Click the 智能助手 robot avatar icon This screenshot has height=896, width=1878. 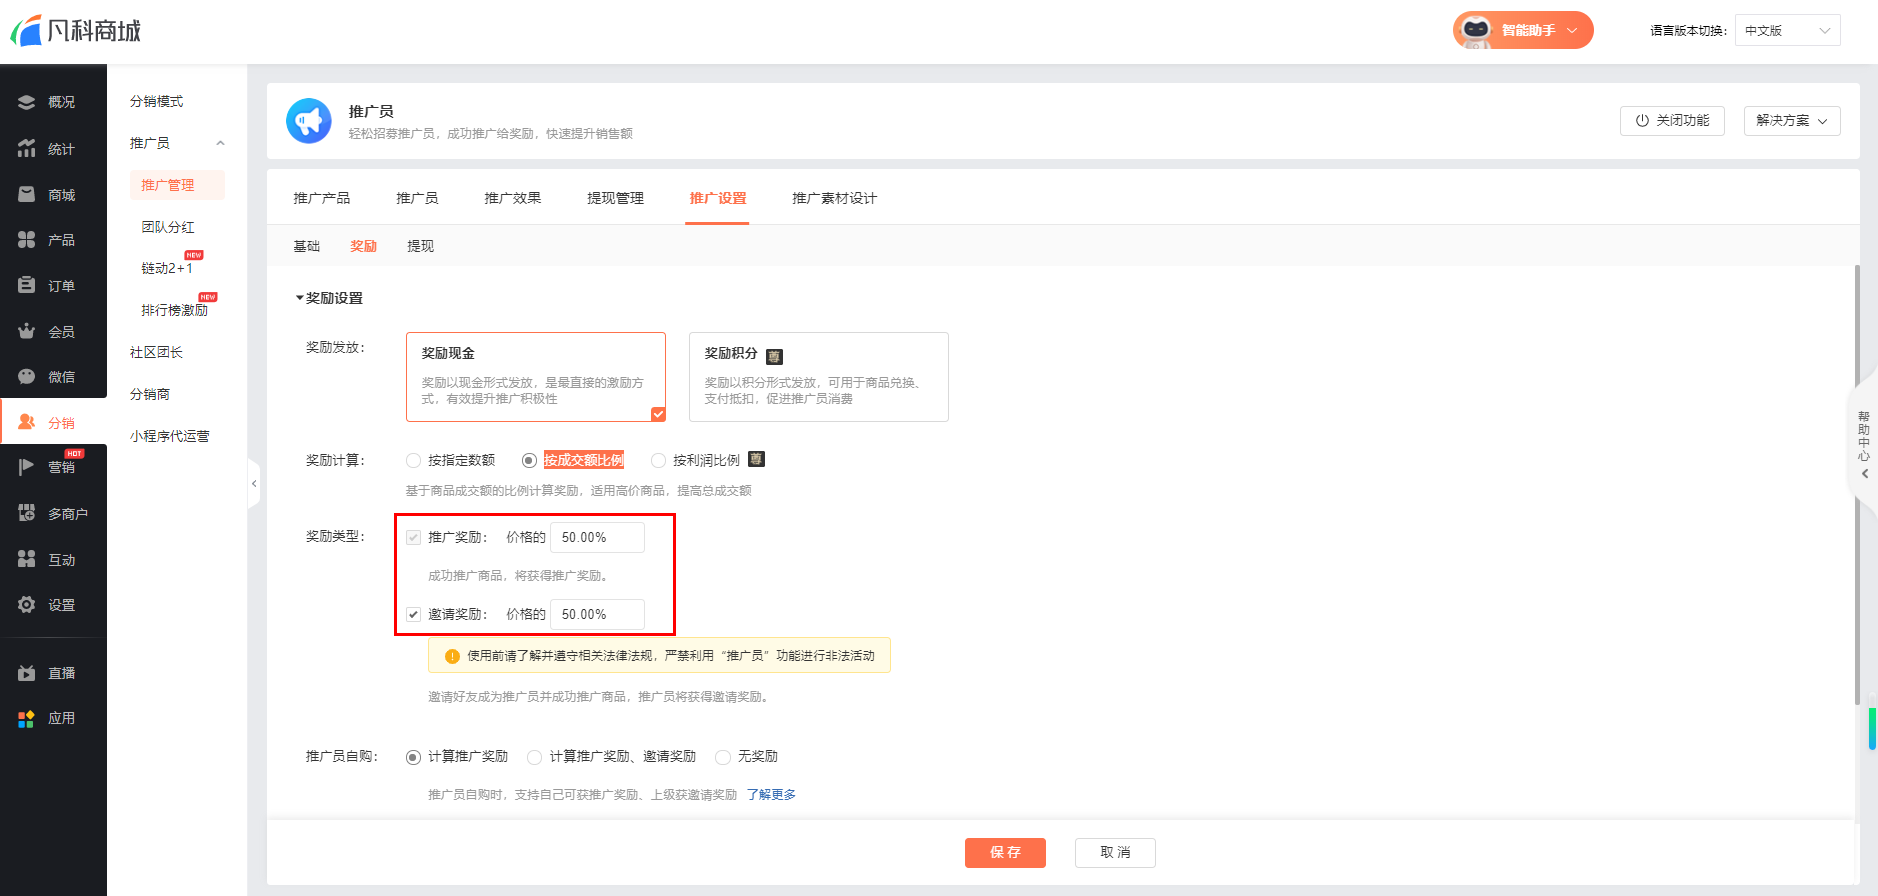(1476, 30)
